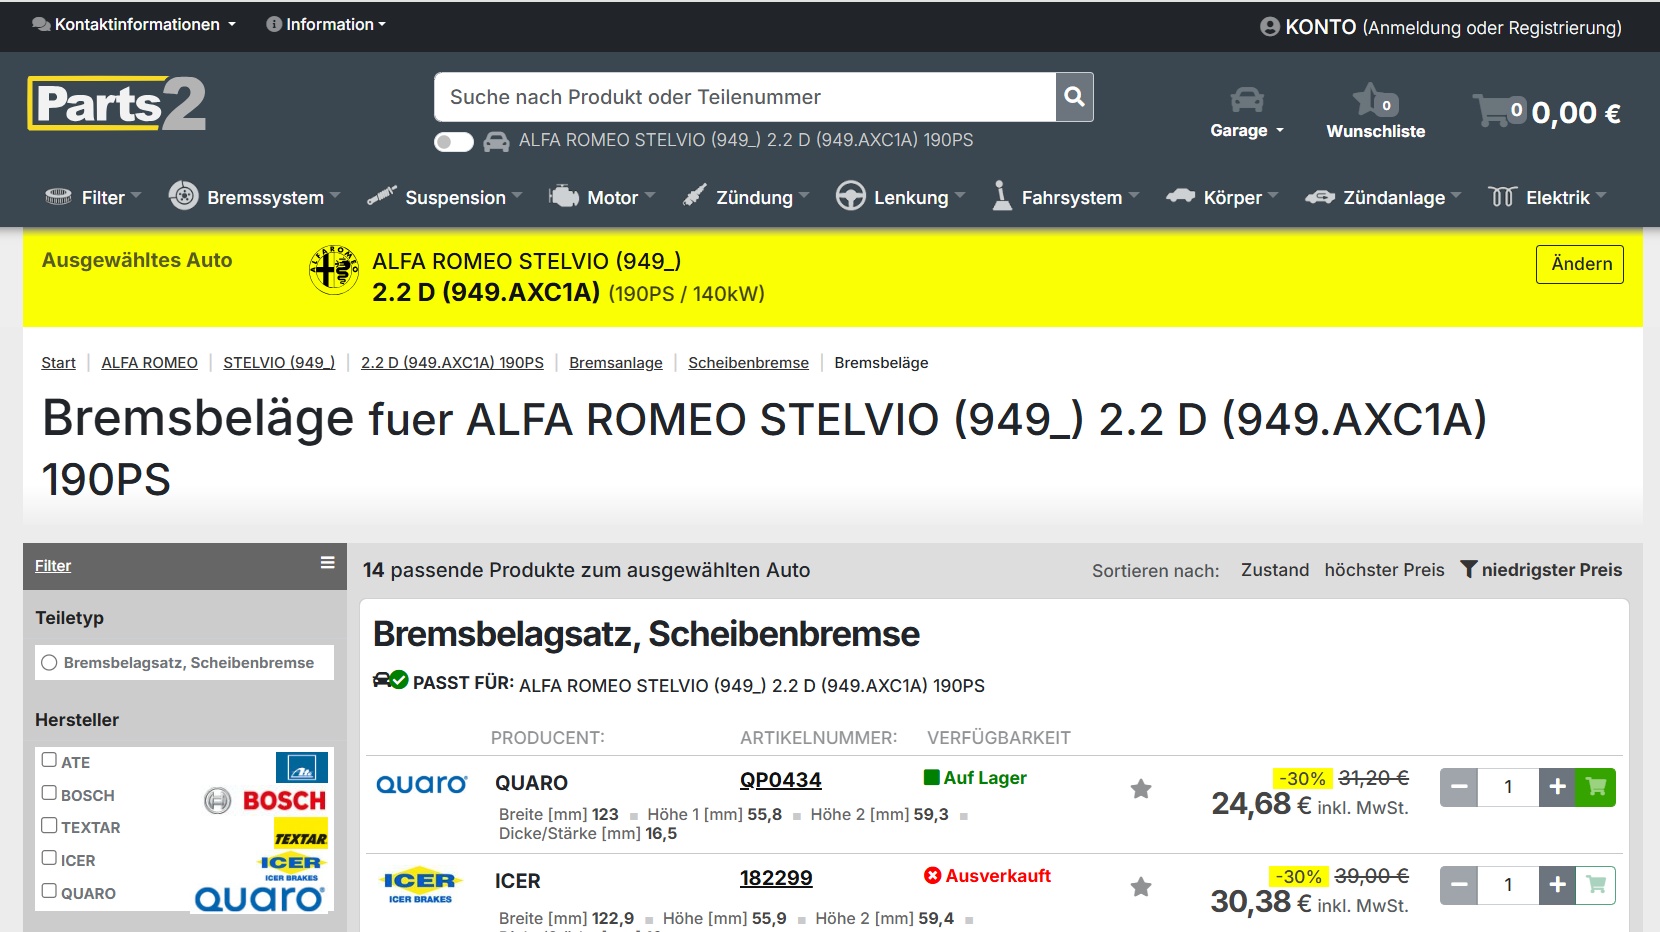Open the Garage car icon
The height and width of the screenshot is (932, 1660).
click(1247, 100)
